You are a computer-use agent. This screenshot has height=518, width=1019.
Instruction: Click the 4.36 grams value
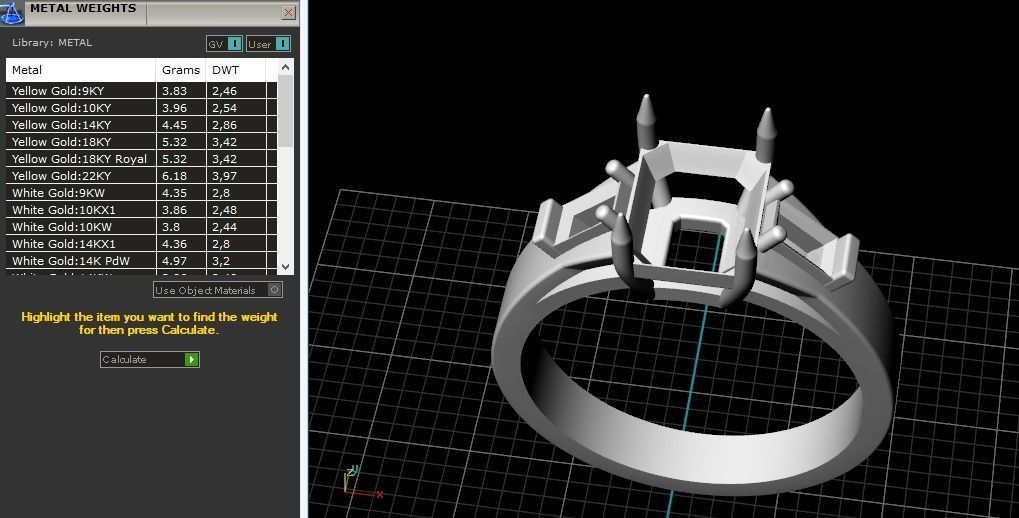coord(174,244)
